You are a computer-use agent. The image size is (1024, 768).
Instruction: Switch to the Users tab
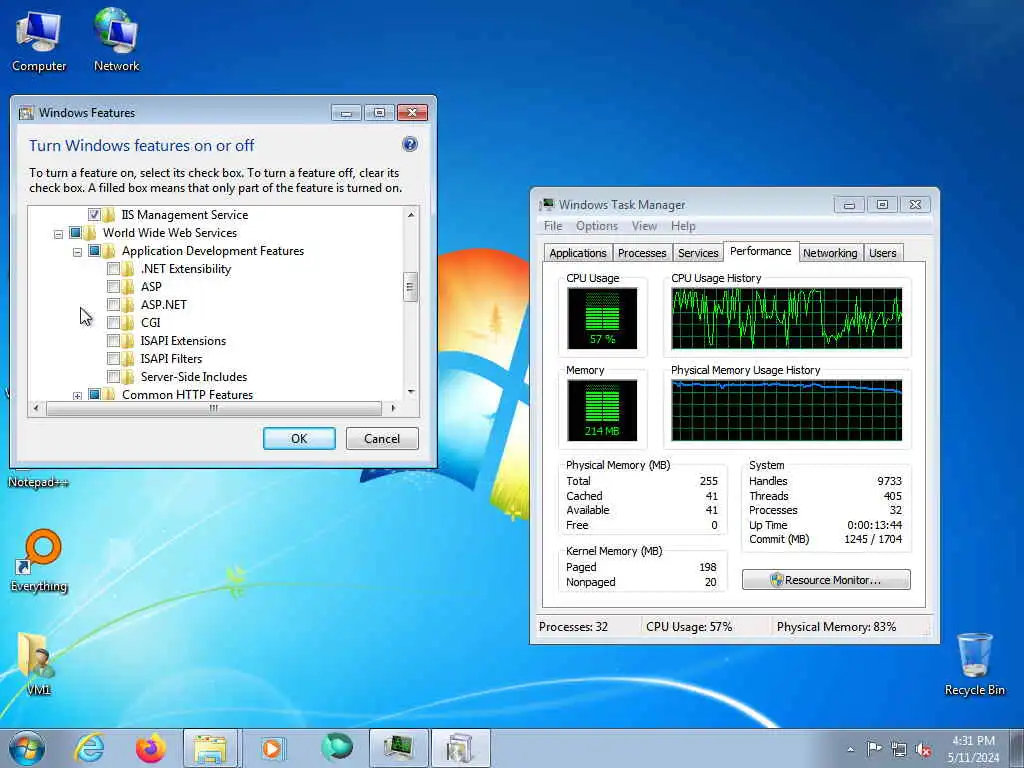click(882, 253)
